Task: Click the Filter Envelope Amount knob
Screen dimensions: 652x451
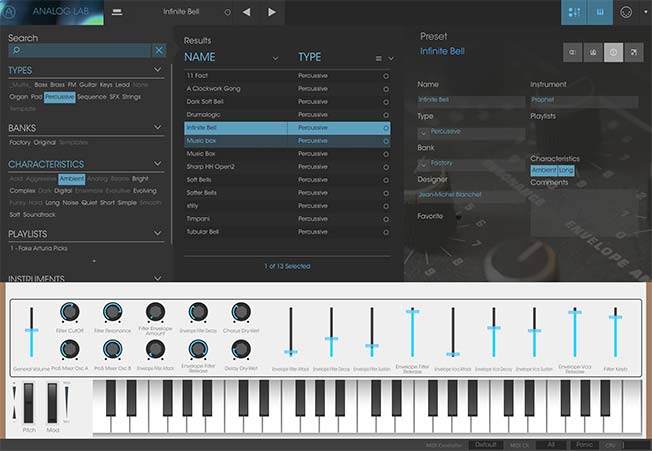Action: (x=155, y=312)
